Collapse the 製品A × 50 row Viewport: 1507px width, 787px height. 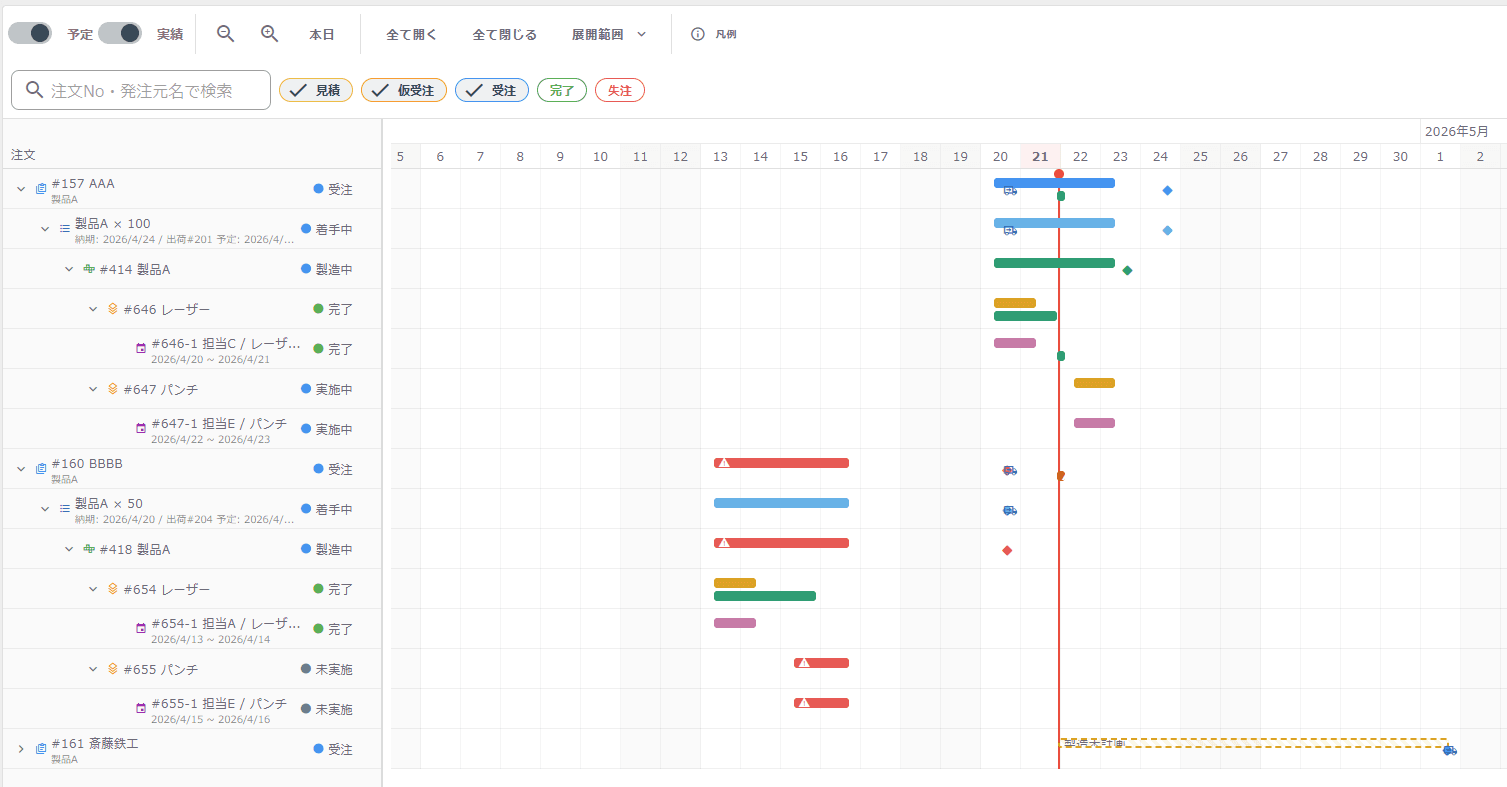[45, 509]
